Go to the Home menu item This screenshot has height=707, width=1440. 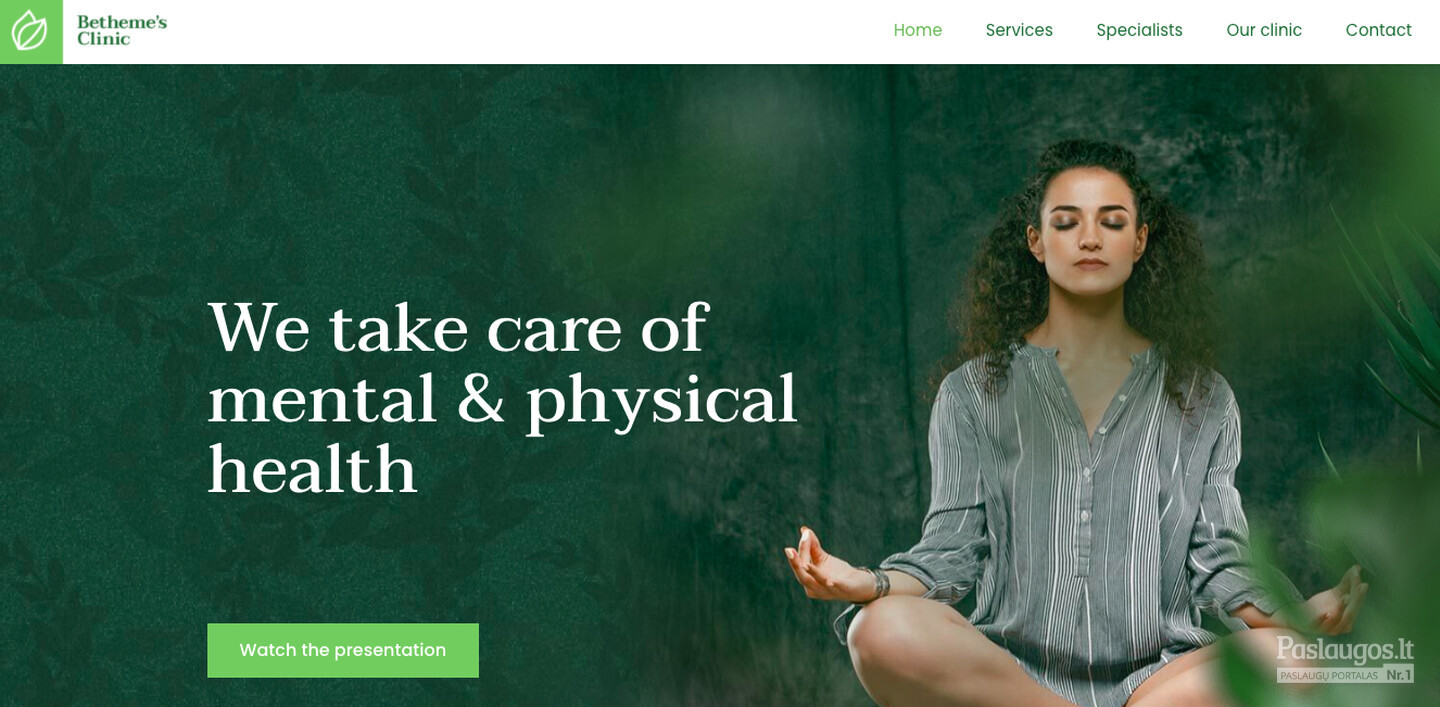918,30
